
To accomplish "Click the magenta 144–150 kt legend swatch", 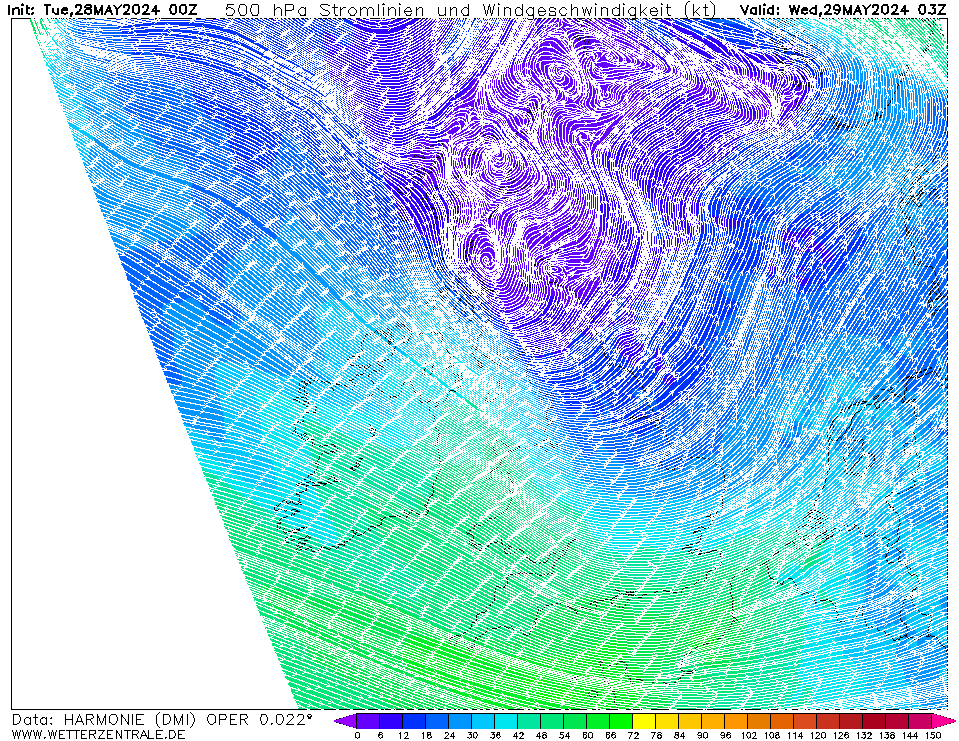I will 921,721.
